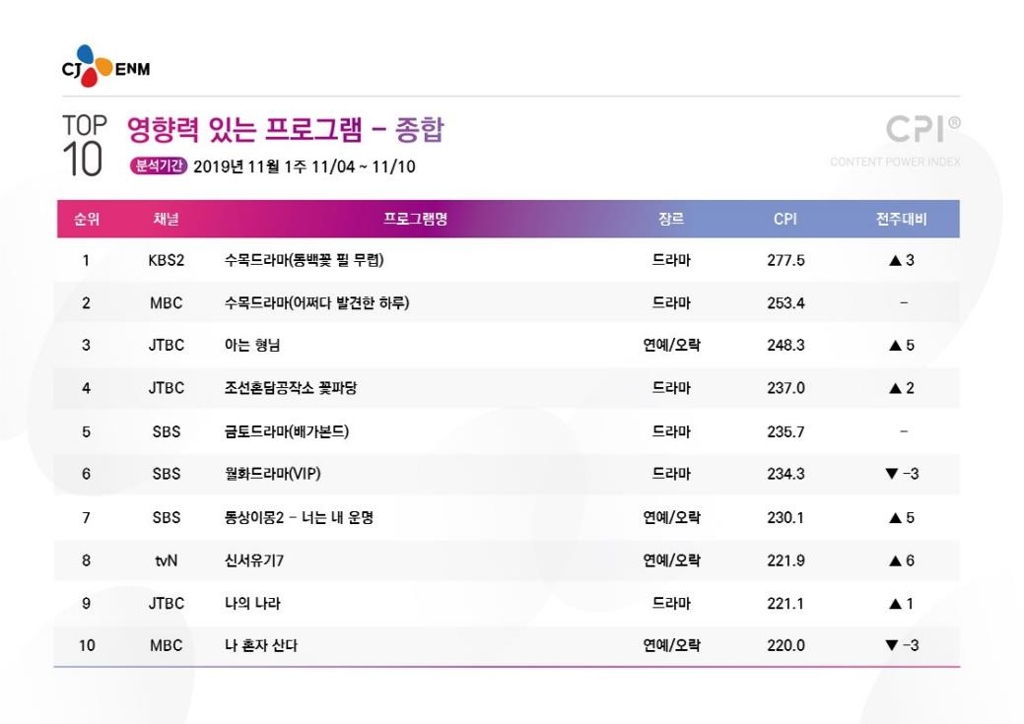Click CPI value 230.1
This screenshot has height=724, width=1024.
pyautogui.click(x=786, y=518)
